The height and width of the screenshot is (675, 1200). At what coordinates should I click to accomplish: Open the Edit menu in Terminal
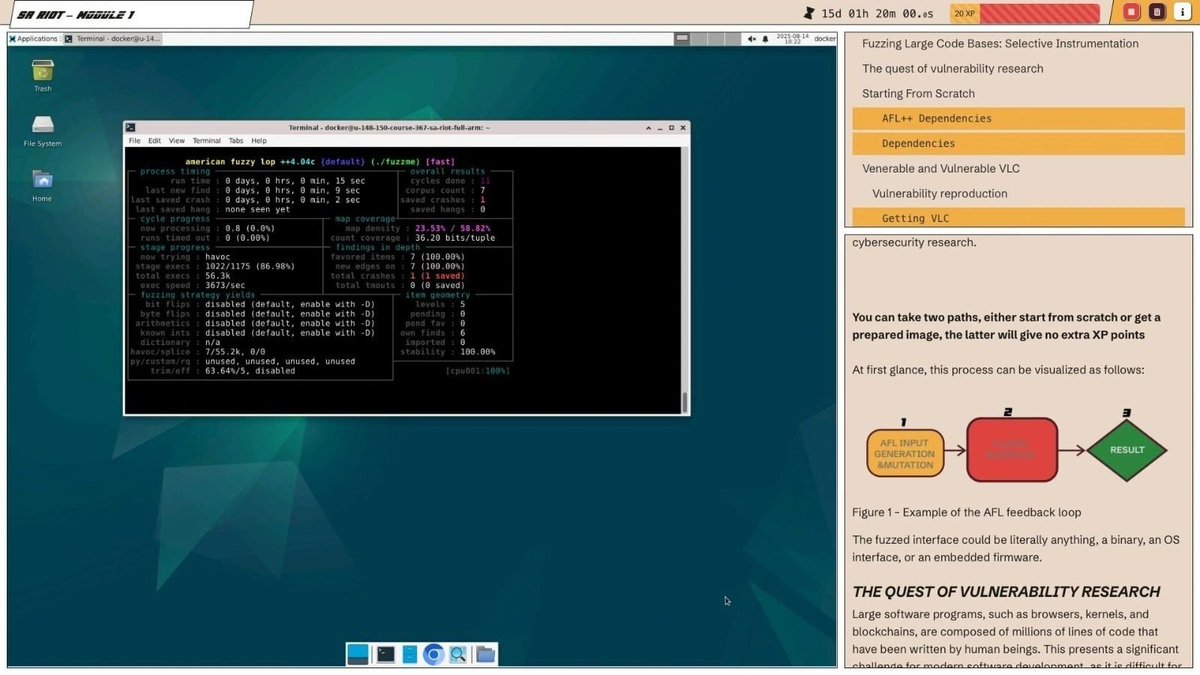point(155,141)
